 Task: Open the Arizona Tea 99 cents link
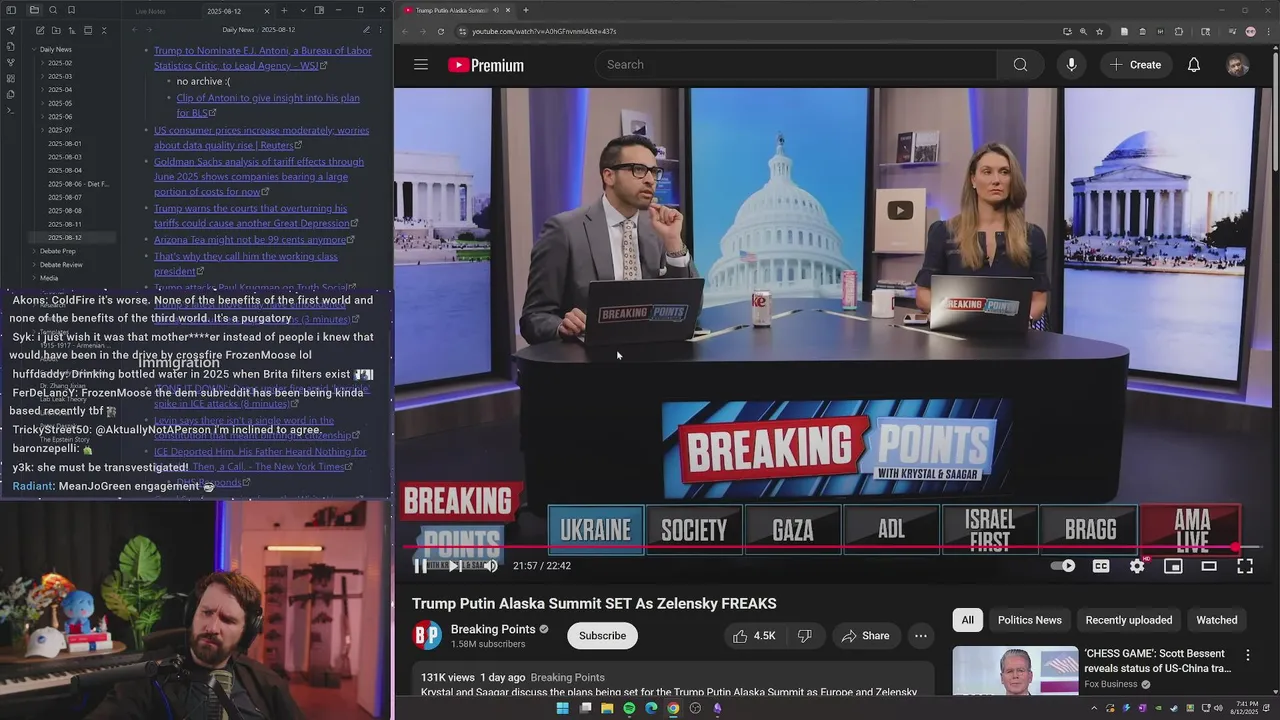pos(250,240)
